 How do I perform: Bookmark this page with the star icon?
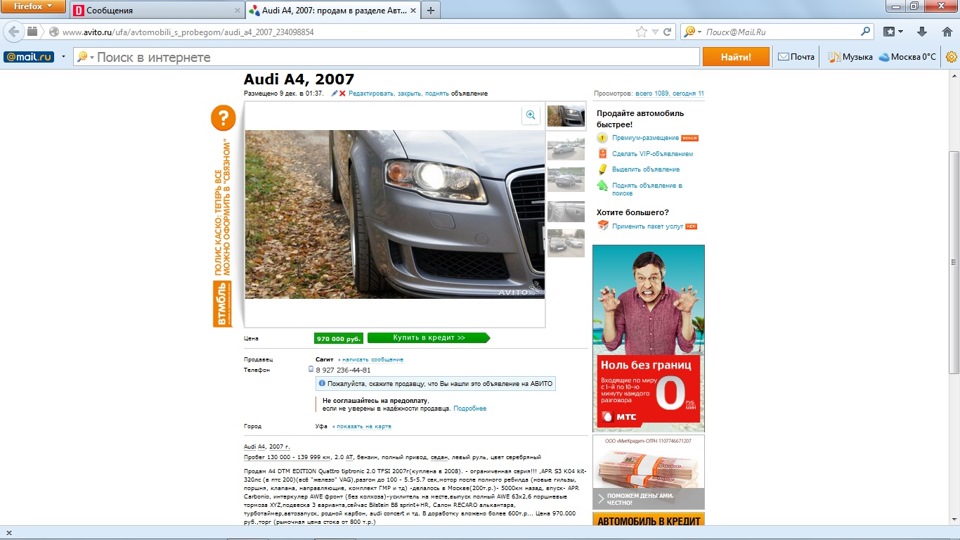click(x=641, y=32)
